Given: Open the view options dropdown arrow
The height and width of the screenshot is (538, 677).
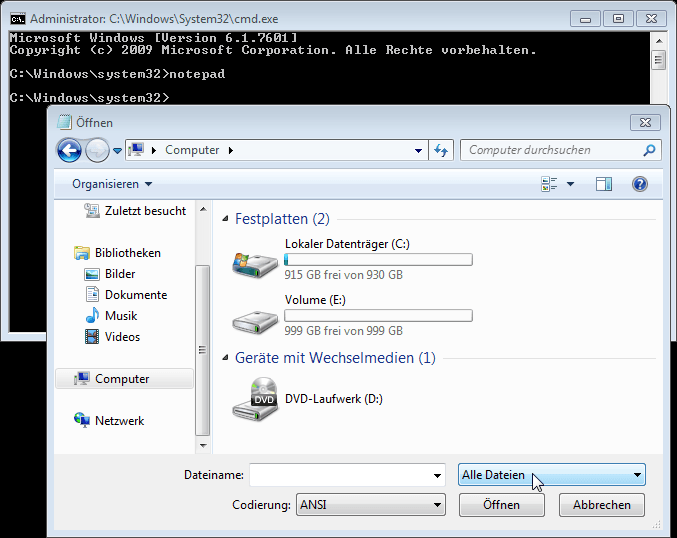Looking at the screenshot, I should click(x=570, y=184).
